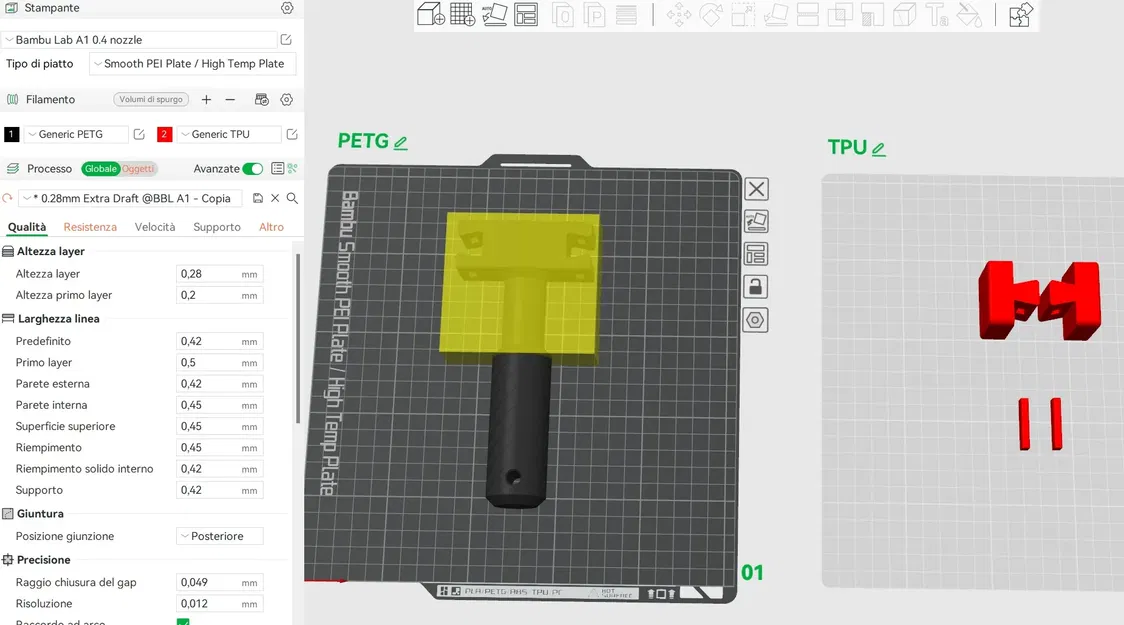This screenshot has height=625, width=1124.
Task: Select the Move tool
Action: (678, 16)
